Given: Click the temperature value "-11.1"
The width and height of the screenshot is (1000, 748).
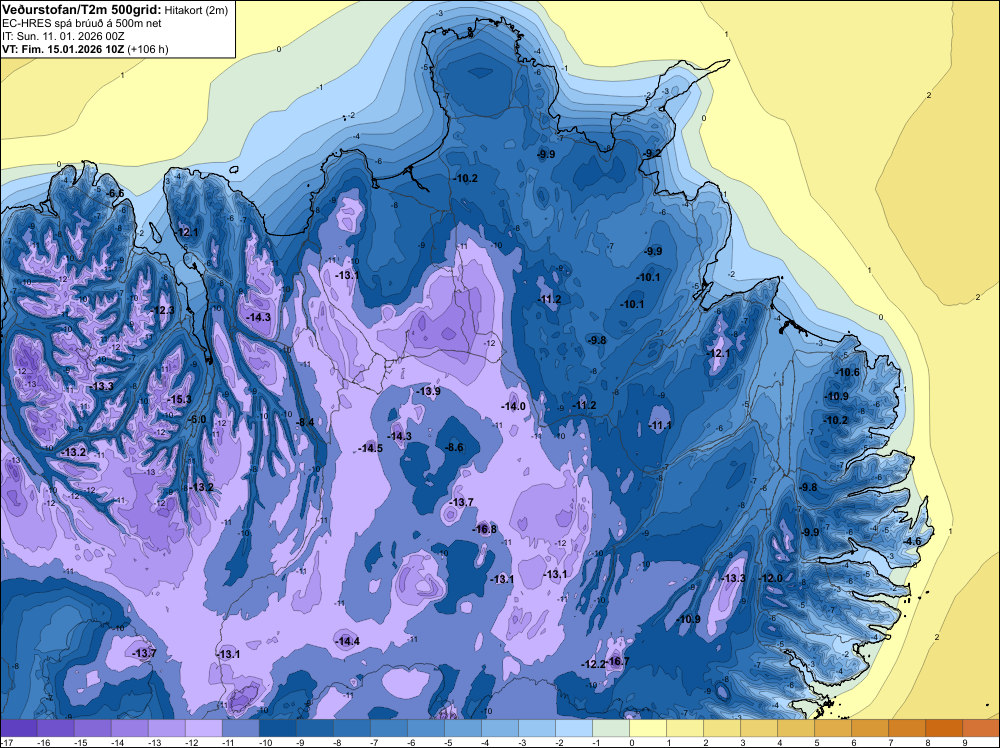Looking at the screenshot, I should tap(660, 425).
